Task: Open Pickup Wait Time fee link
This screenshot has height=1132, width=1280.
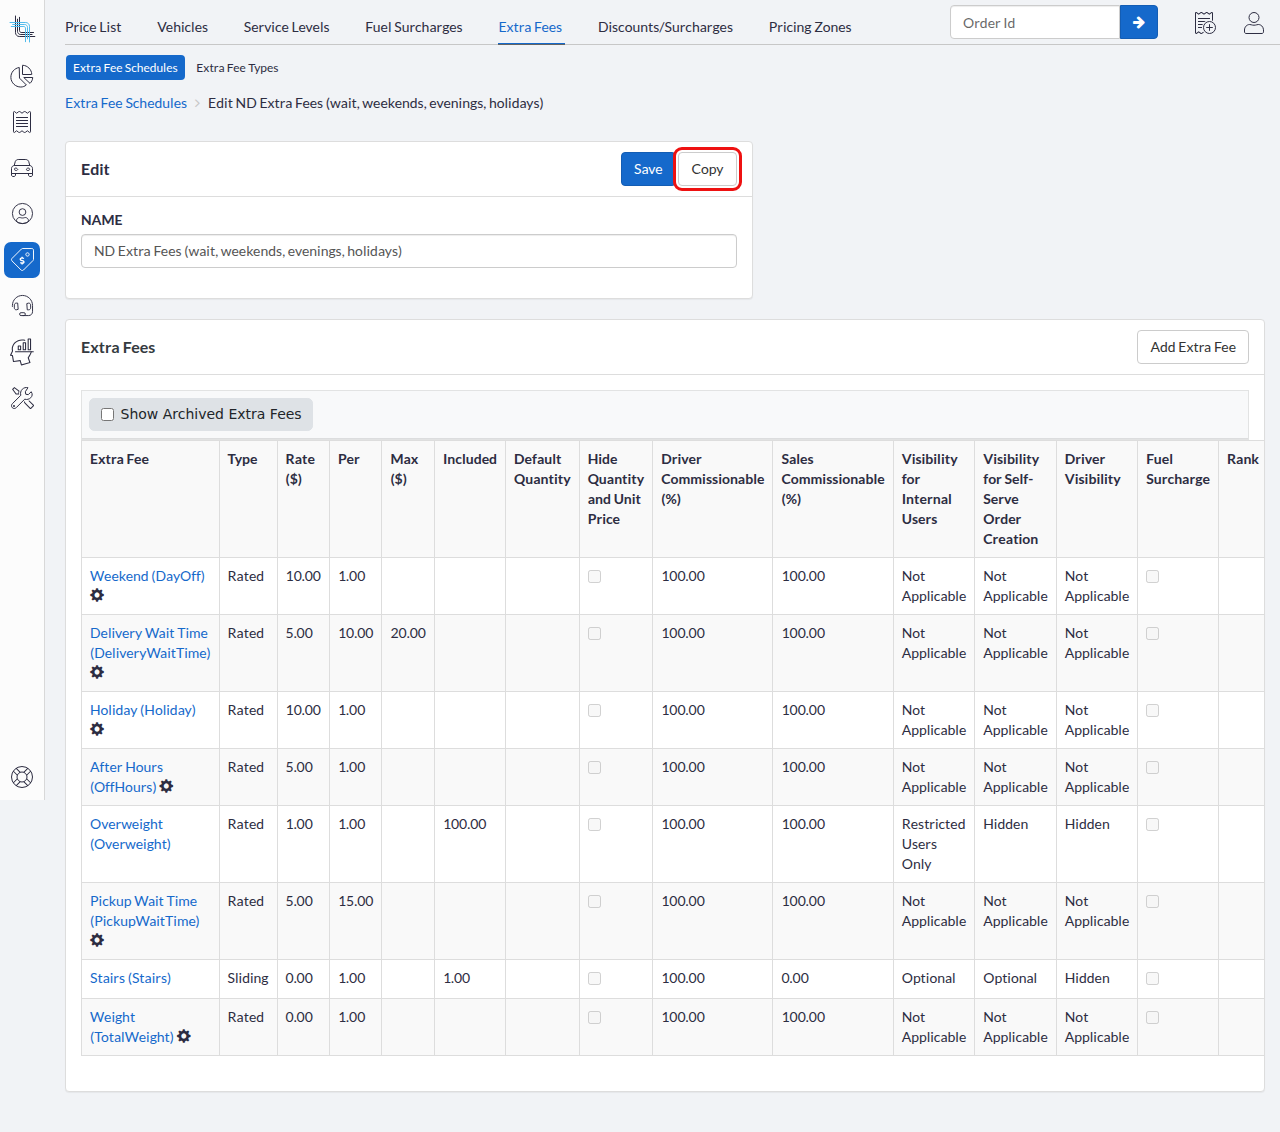Action: coord(145,911)
